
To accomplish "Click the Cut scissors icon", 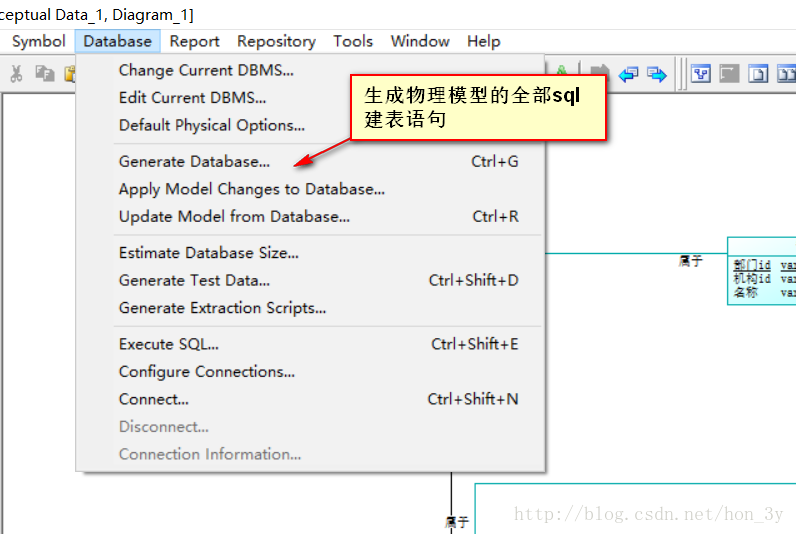I will pos(16,74).
